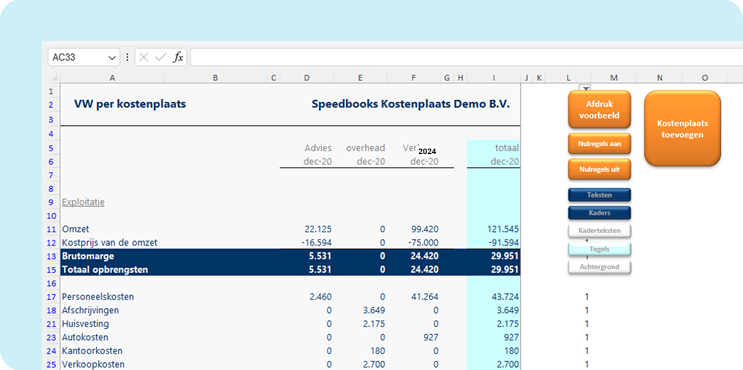Select column O header
The width and height of the screenshot is (743, 370).
pyautogui.click(x=705, y=78)
